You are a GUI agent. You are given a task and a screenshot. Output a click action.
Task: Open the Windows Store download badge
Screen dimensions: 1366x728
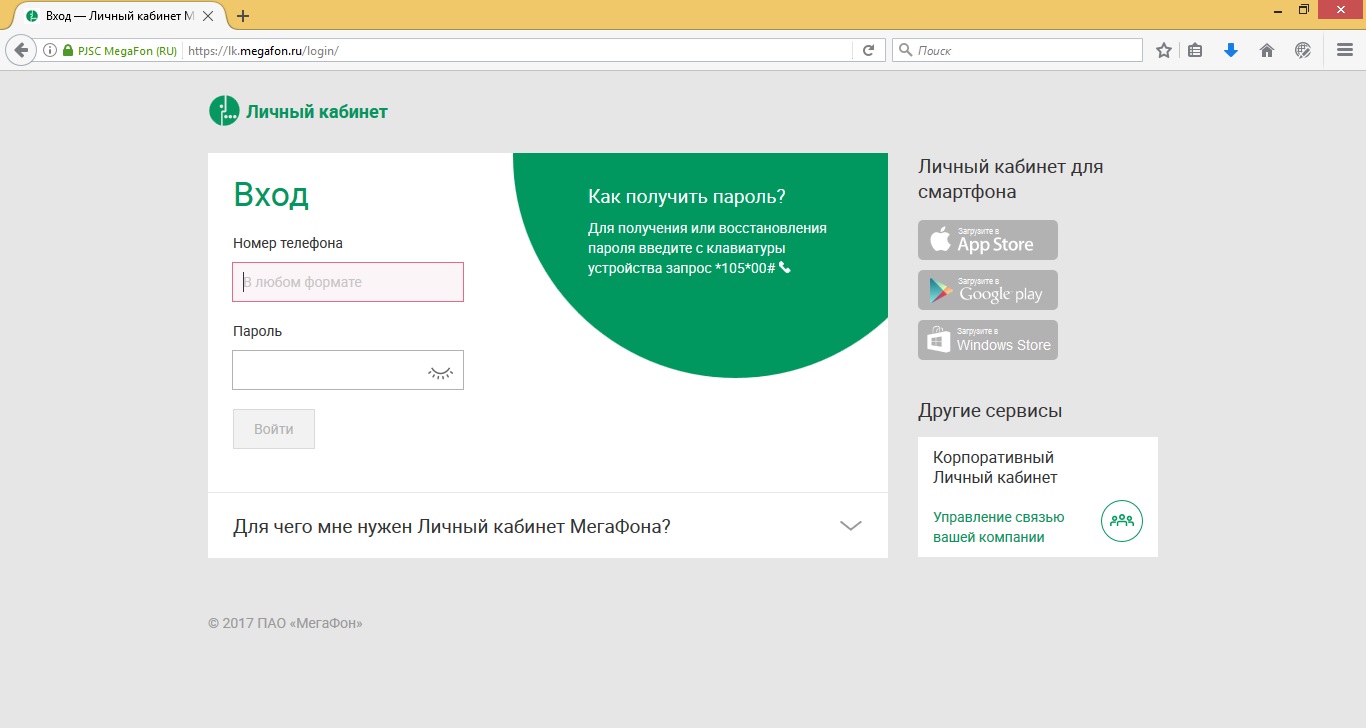click(987, 340)
